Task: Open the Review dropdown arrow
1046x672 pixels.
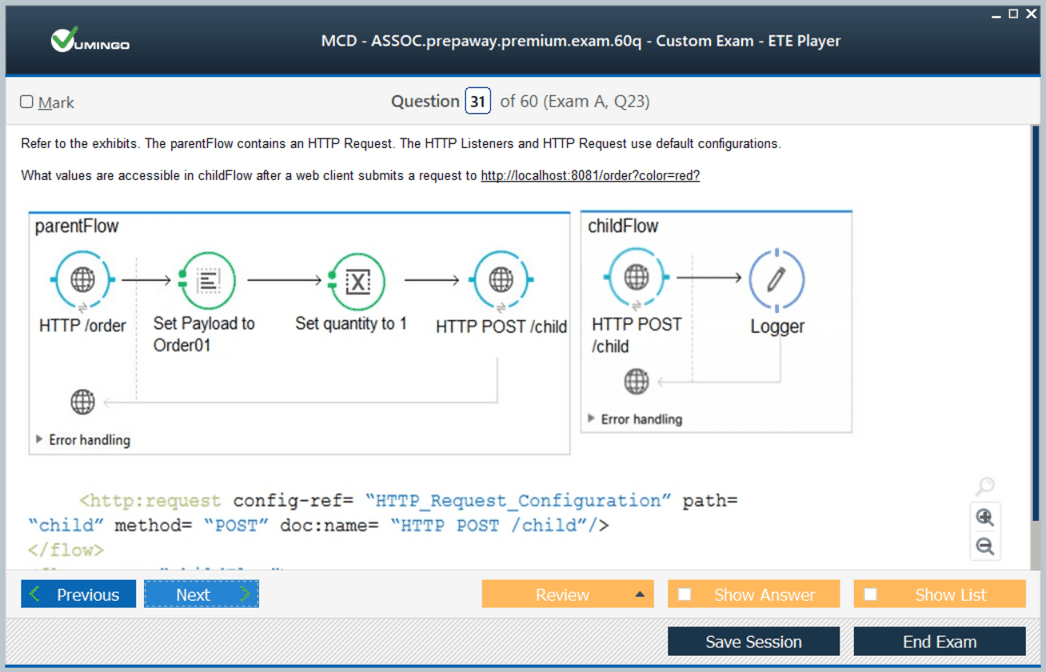Action: click(640, 594)
